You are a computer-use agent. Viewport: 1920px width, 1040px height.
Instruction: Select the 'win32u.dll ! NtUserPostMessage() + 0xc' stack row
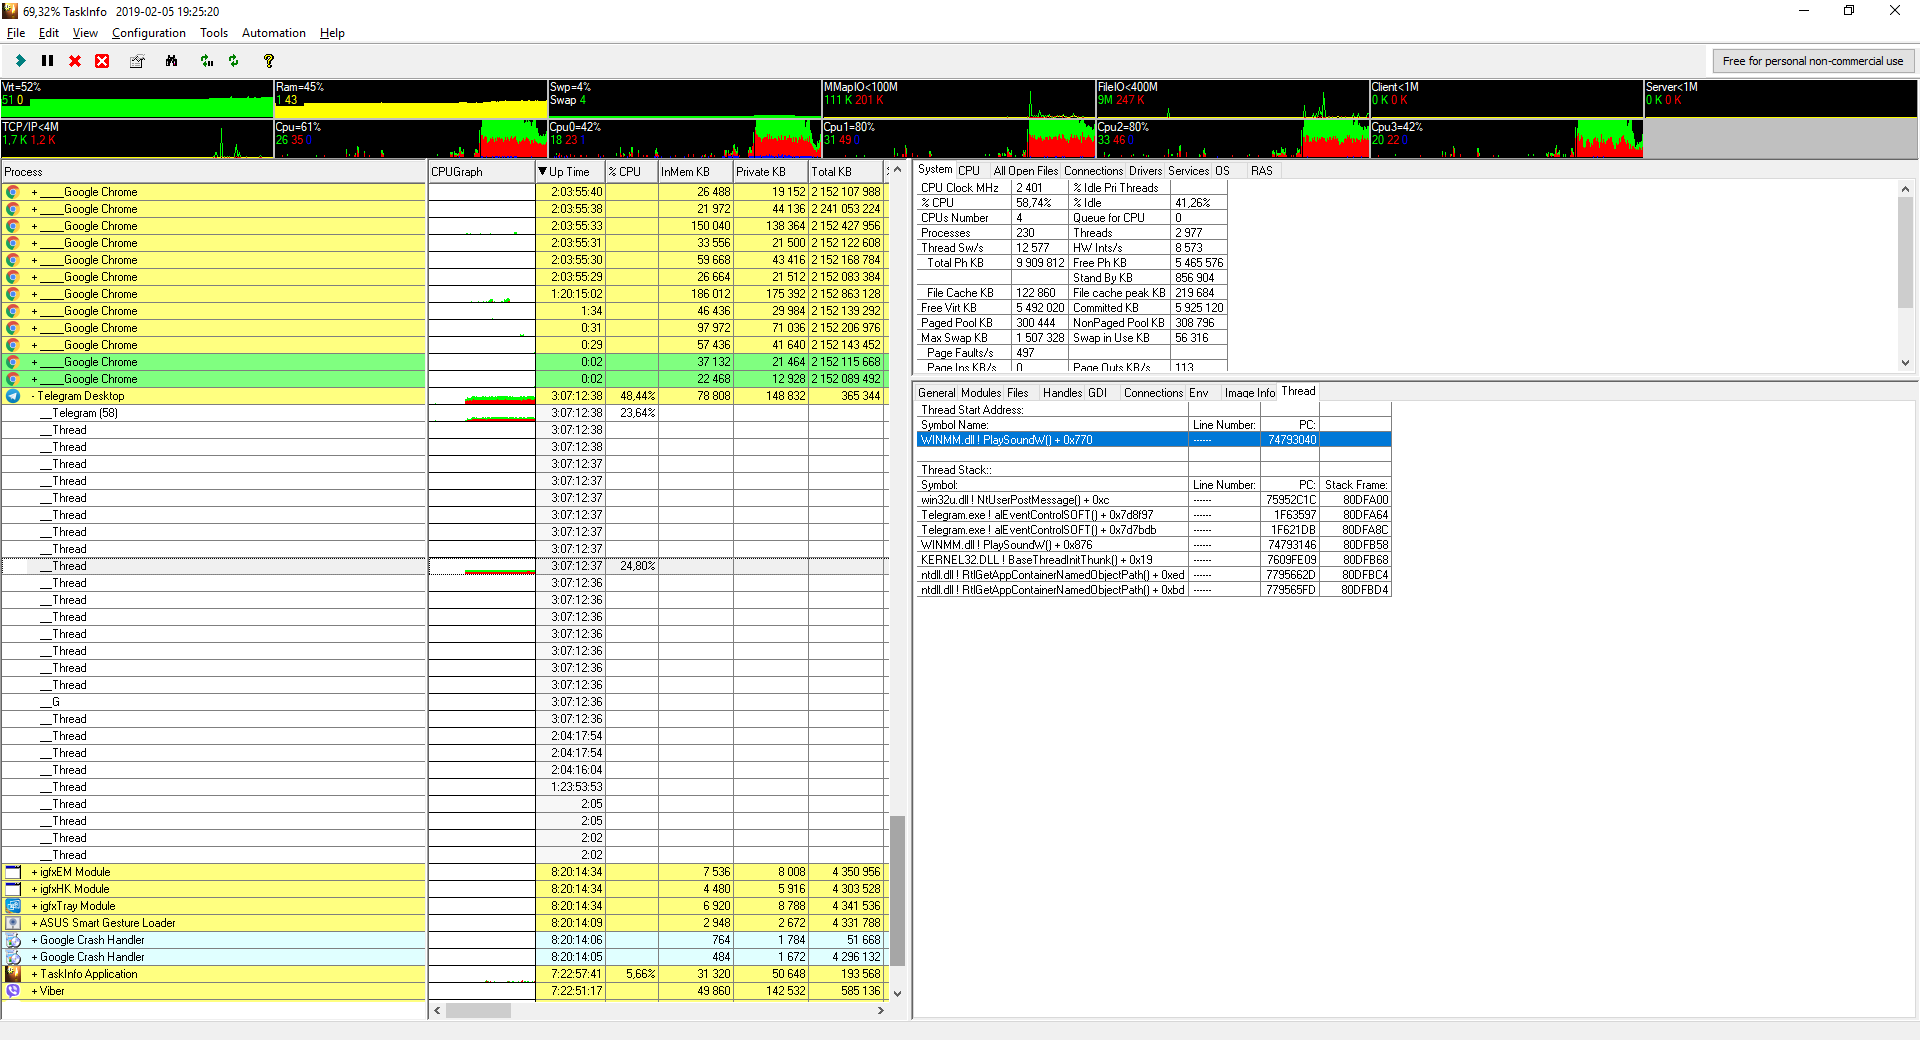click(x=1153, y=500)
